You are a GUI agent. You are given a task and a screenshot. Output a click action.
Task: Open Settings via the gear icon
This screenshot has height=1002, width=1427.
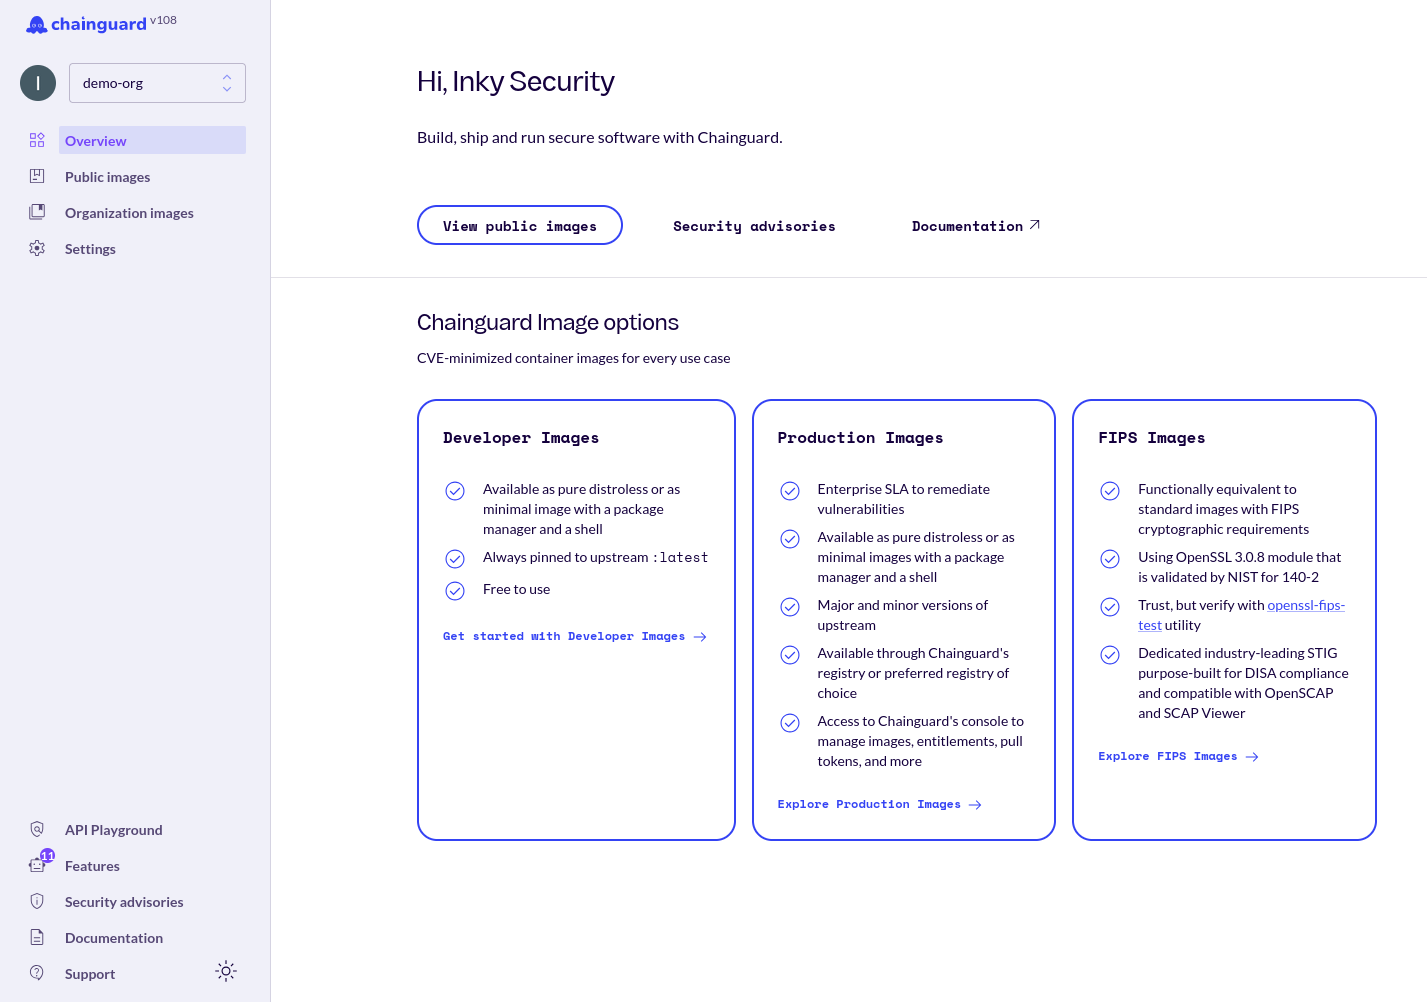pos(37,248)
